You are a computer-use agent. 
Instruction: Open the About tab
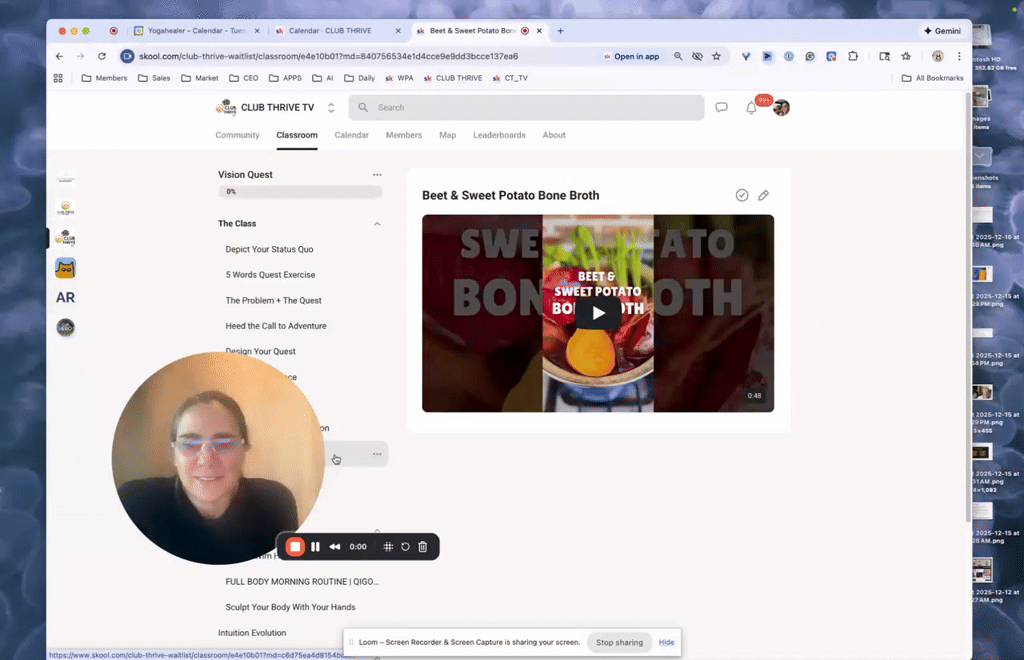(554, 135)
